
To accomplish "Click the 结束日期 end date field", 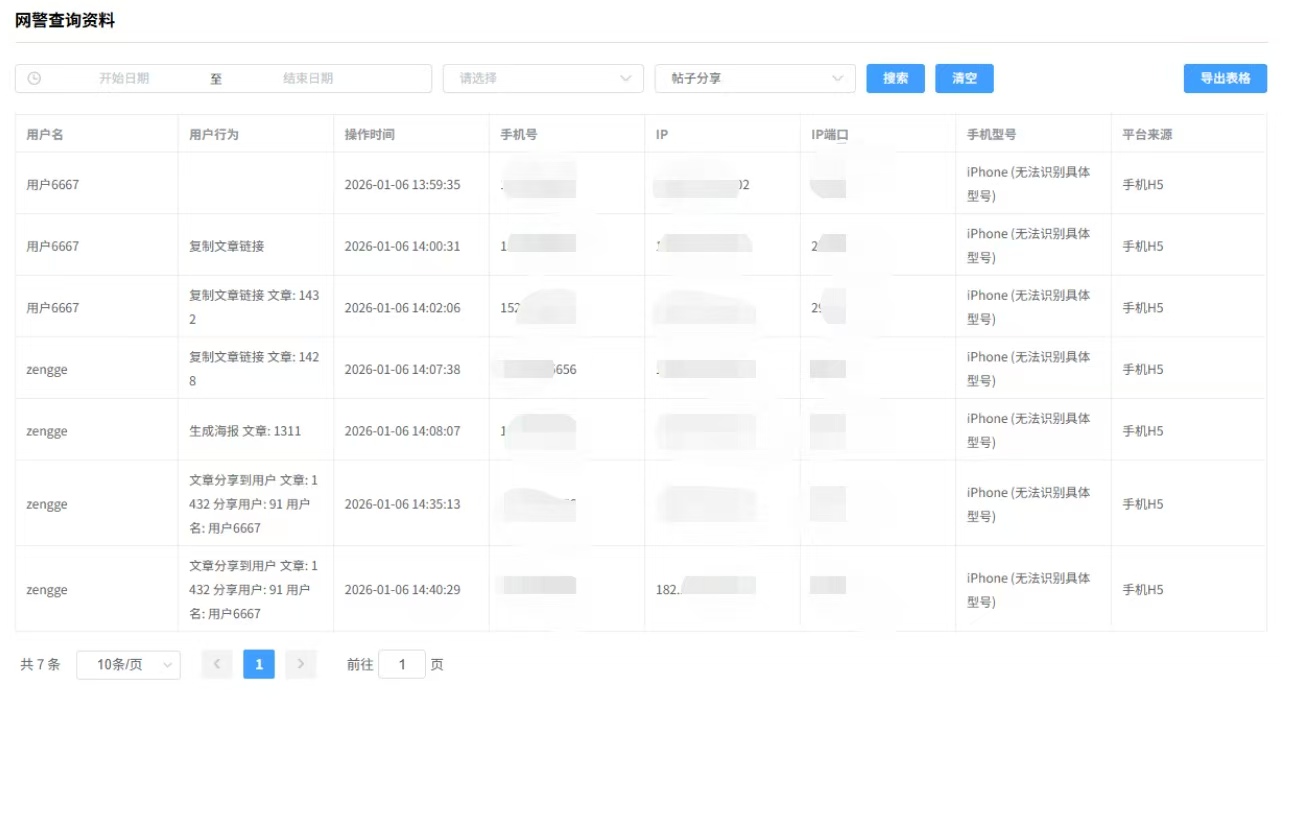I will [x=308, y=78].
